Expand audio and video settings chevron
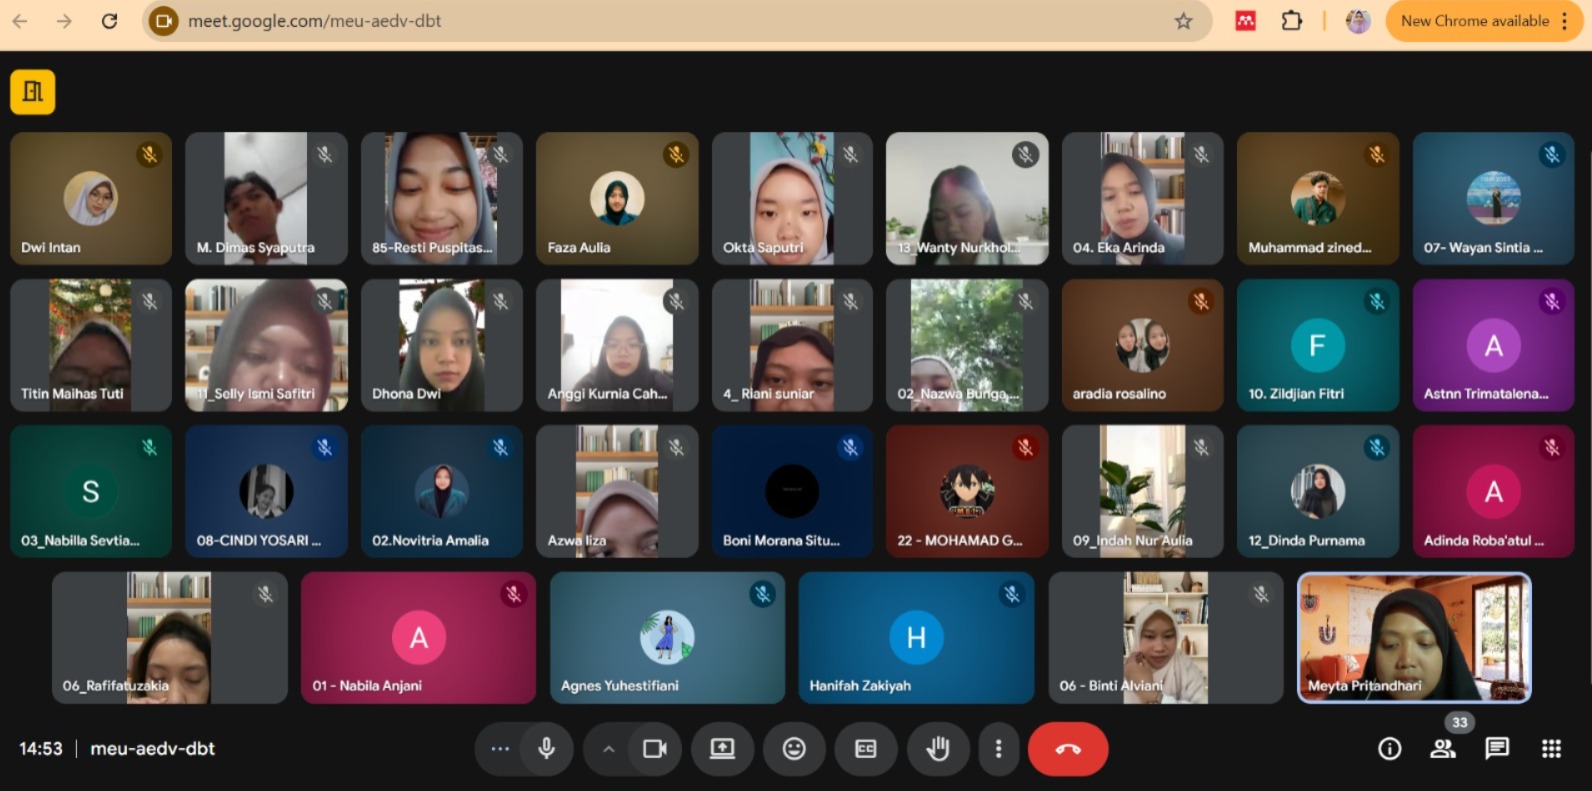The width and height of the screenshot is (1592, 791). click(x=608, y=749)
